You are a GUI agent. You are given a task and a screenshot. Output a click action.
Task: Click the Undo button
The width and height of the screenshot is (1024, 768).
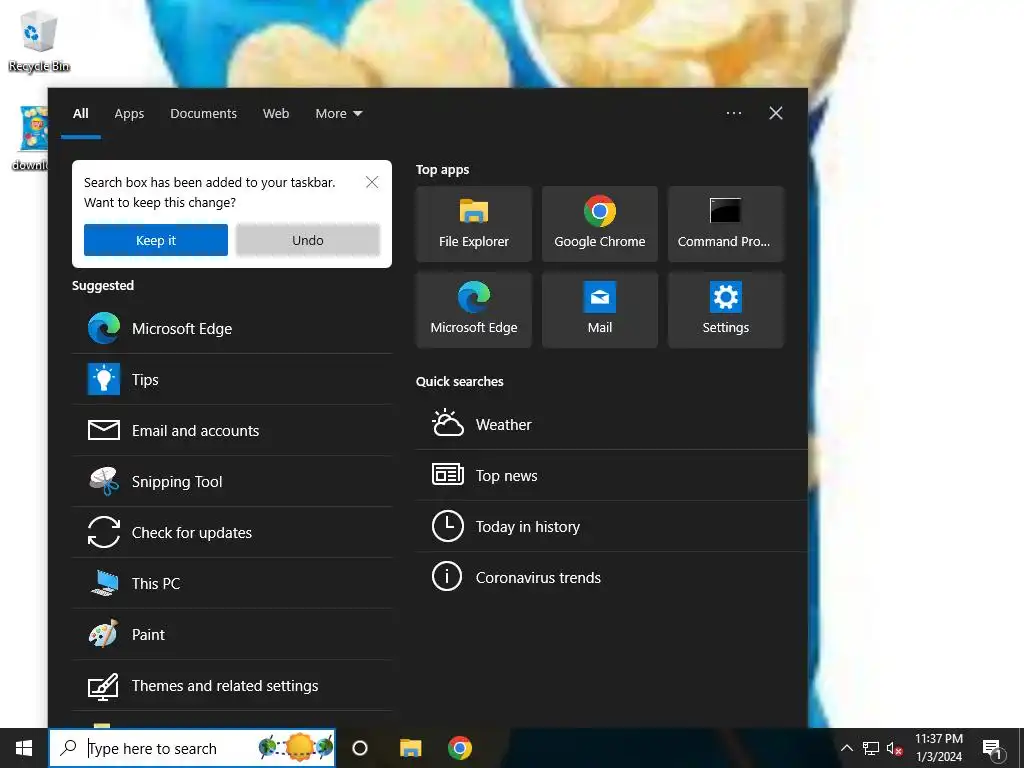pyautogui.click(x=308, y=240)
